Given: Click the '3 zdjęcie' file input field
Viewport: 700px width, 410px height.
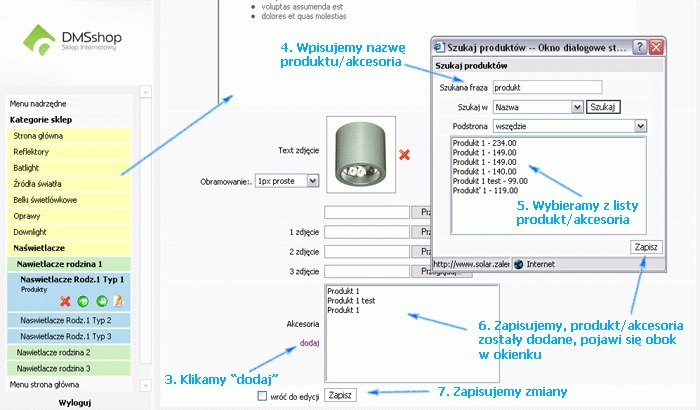Looking at the screenshot, I should point(367,271).
